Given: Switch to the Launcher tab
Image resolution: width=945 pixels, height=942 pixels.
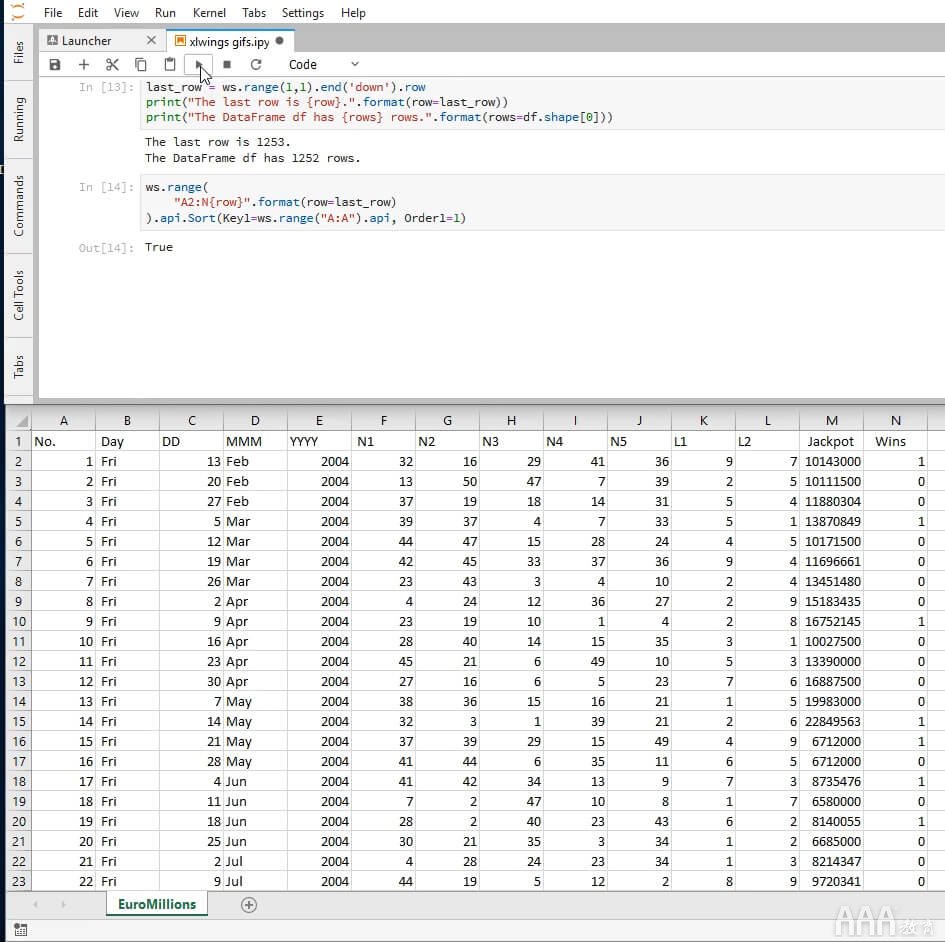Looking at the screenshot, I should [87, 41].
